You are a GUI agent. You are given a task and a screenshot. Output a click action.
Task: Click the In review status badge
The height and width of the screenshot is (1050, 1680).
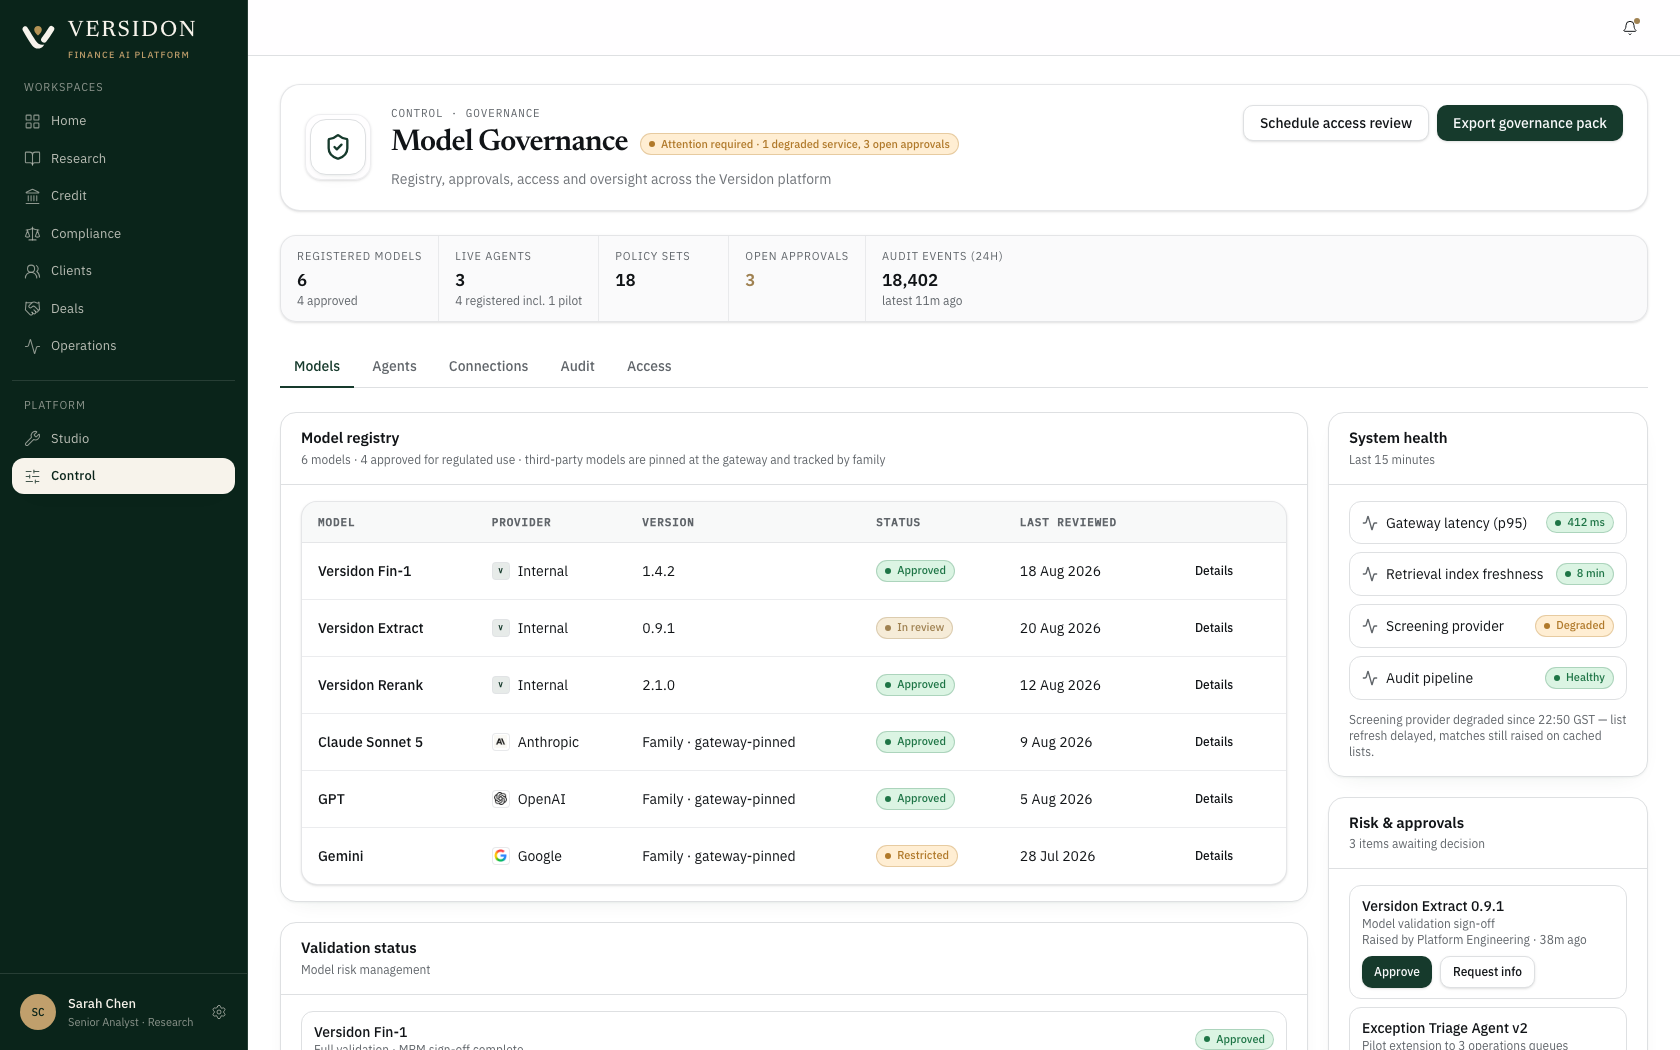click(914, 628)
